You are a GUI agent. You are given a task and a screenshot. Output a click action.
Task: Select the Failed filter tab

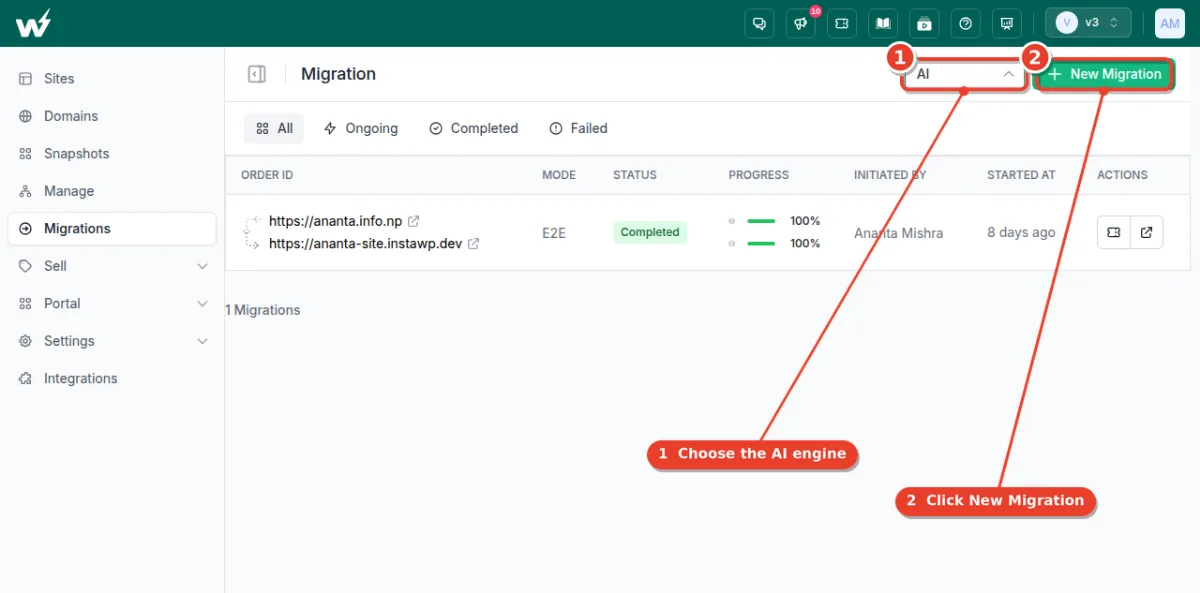pos(578,128)
